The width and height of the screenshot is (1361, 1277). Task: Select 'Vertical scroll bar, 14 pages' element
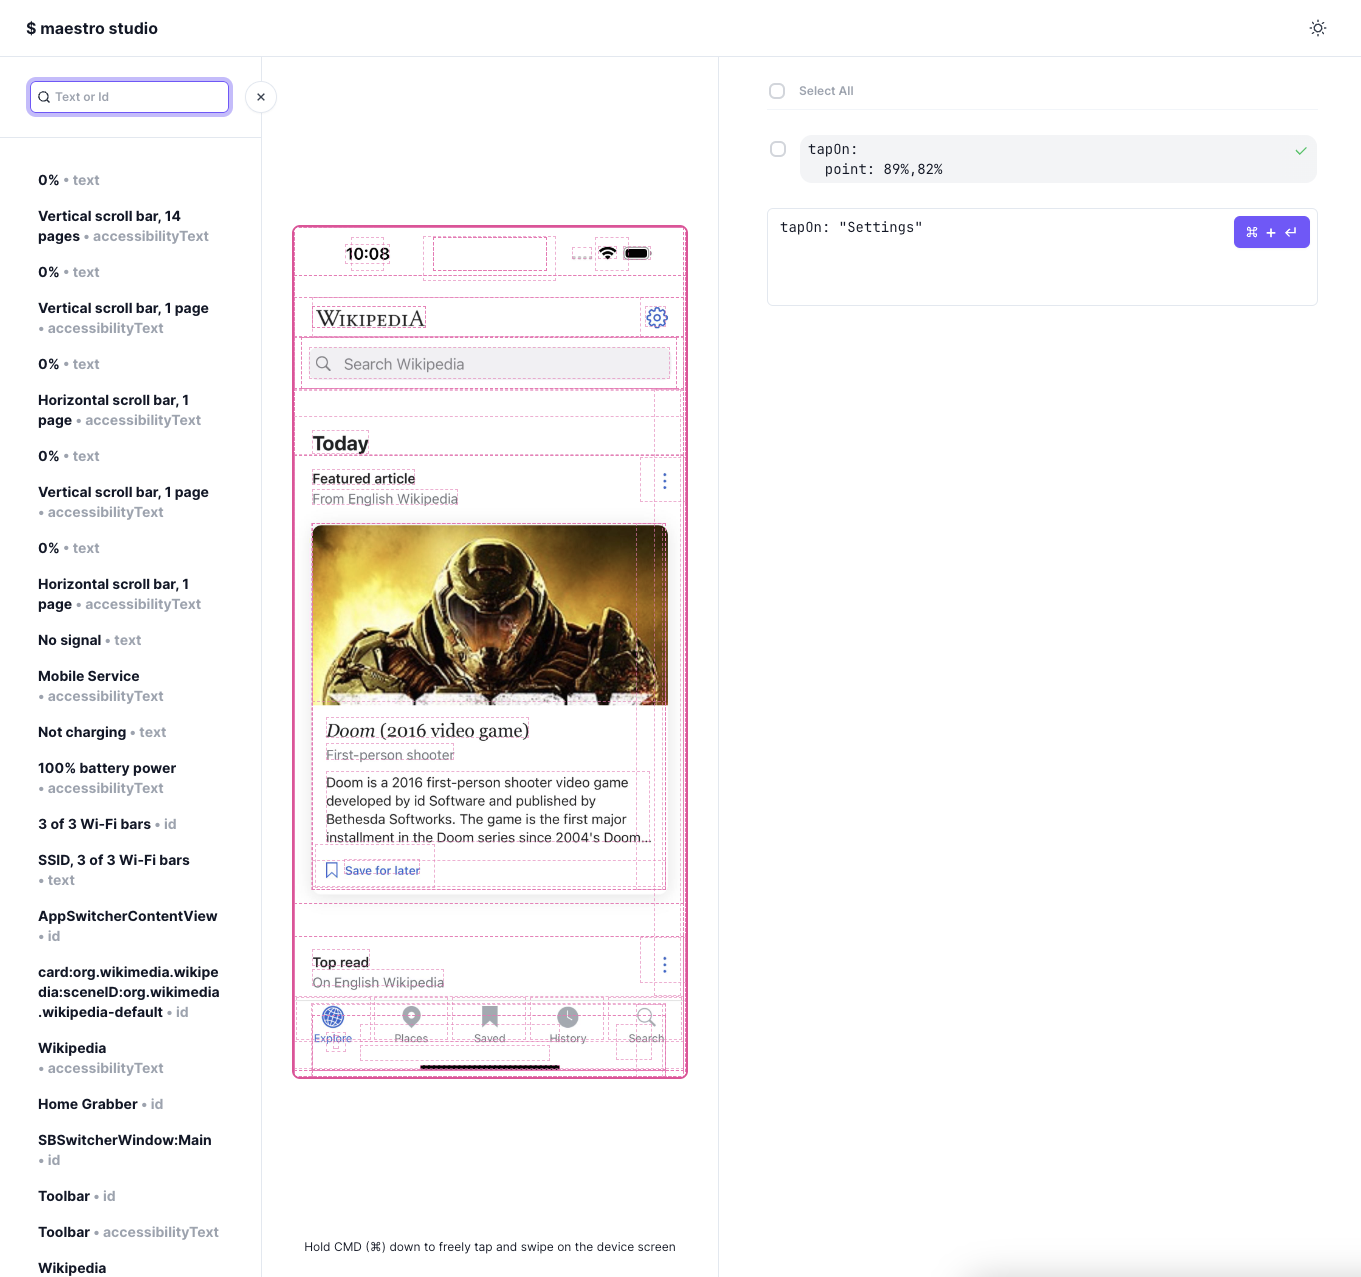(123, 226)
